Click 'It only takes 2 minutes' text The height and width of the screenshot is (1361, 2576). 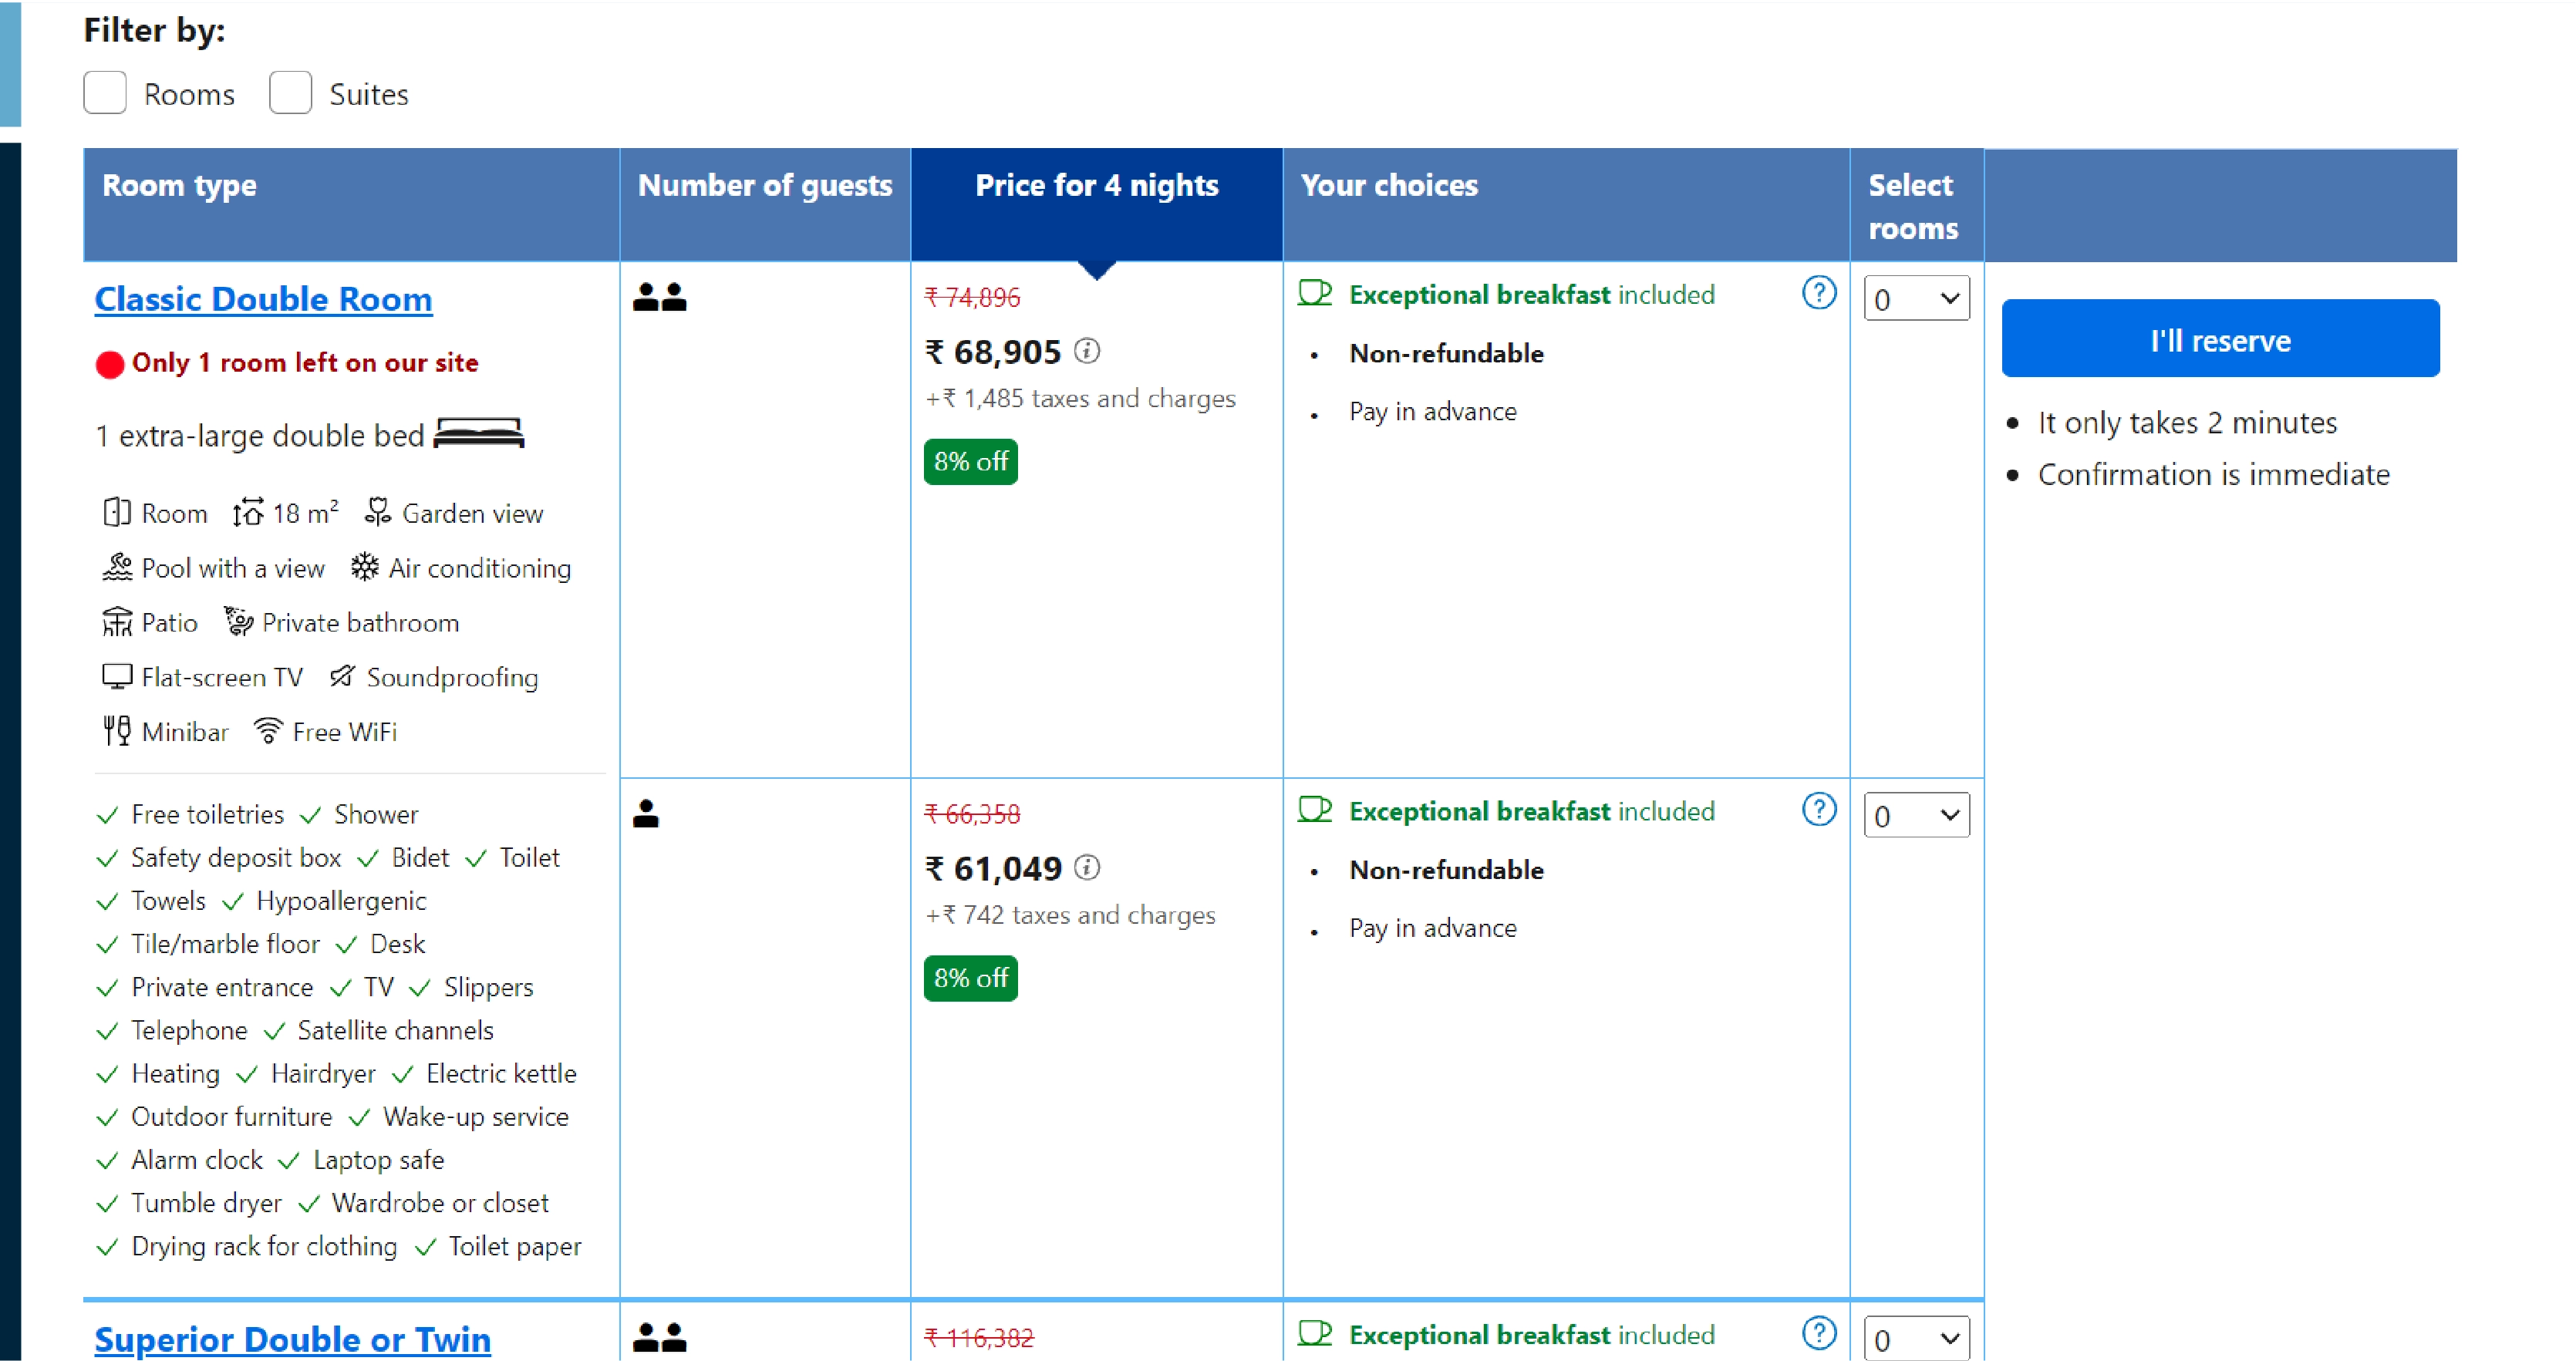tap(2187, 423)
